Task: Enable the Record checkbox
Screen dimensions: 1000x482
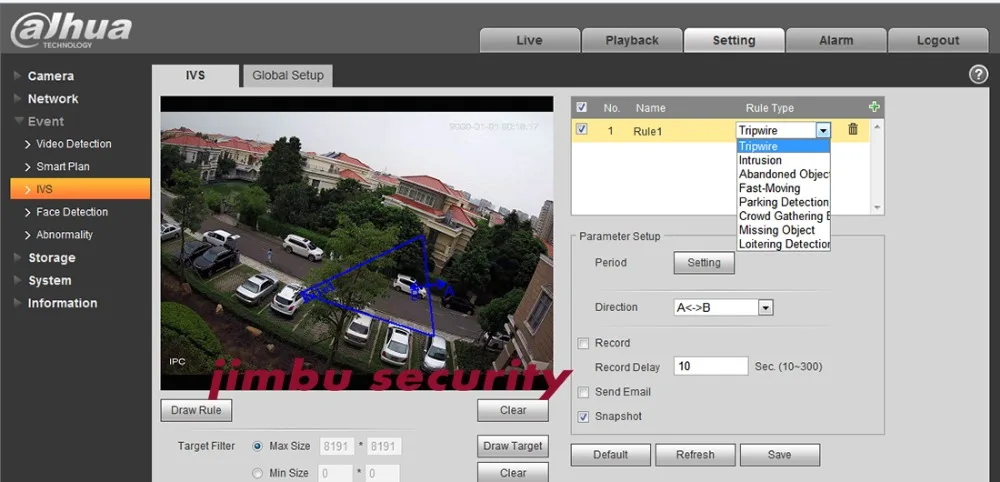Action: click(583, 344)
